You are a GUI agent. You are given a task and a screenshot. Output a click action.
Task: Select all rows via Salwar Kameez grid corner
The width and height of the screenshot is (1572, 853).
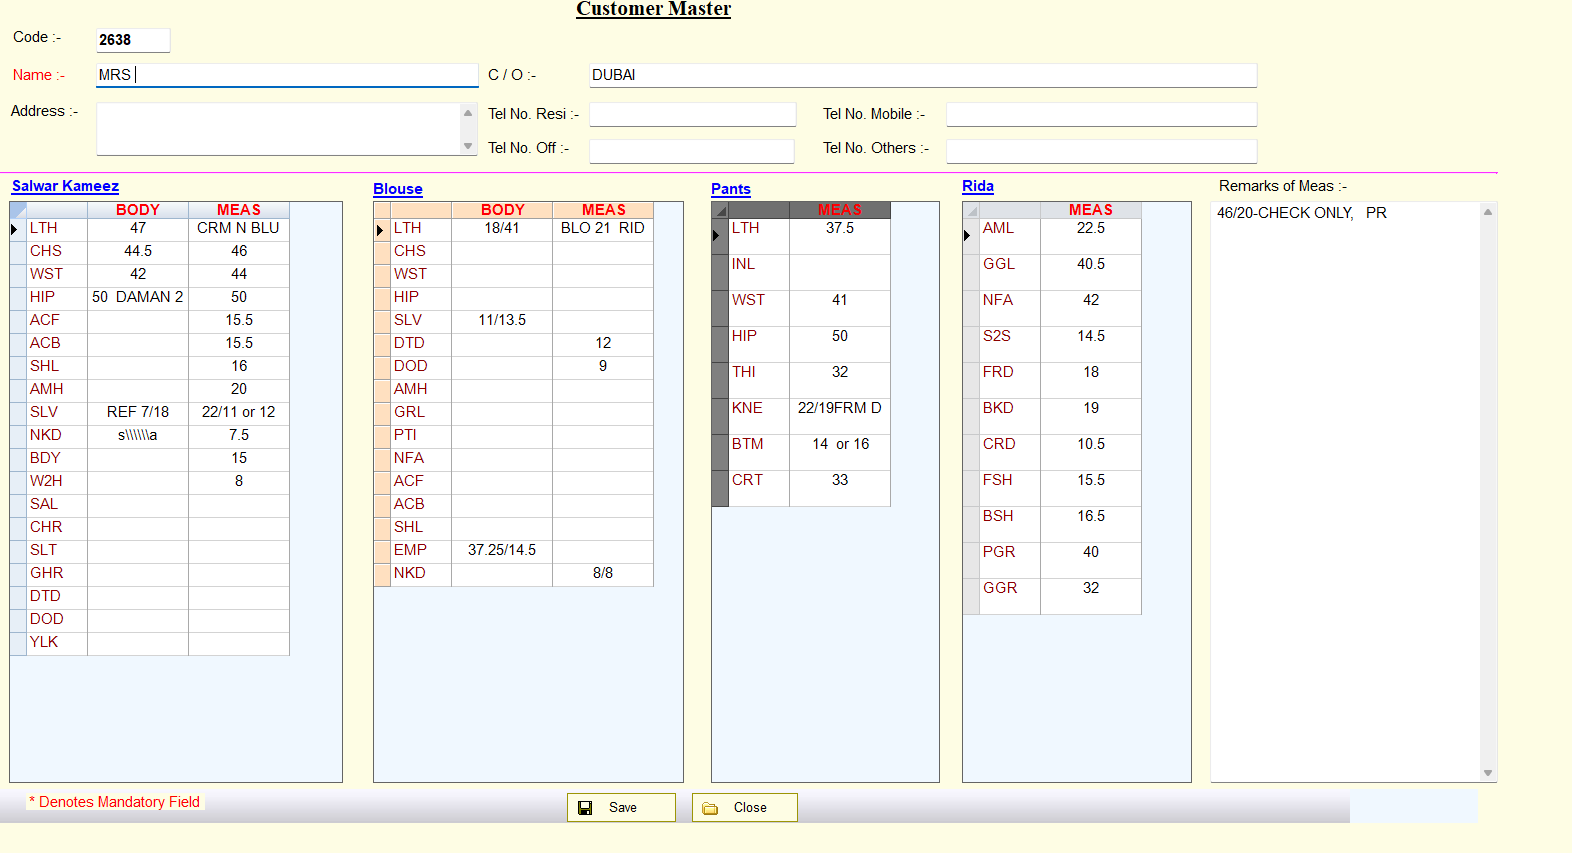(x=18, y=210)
